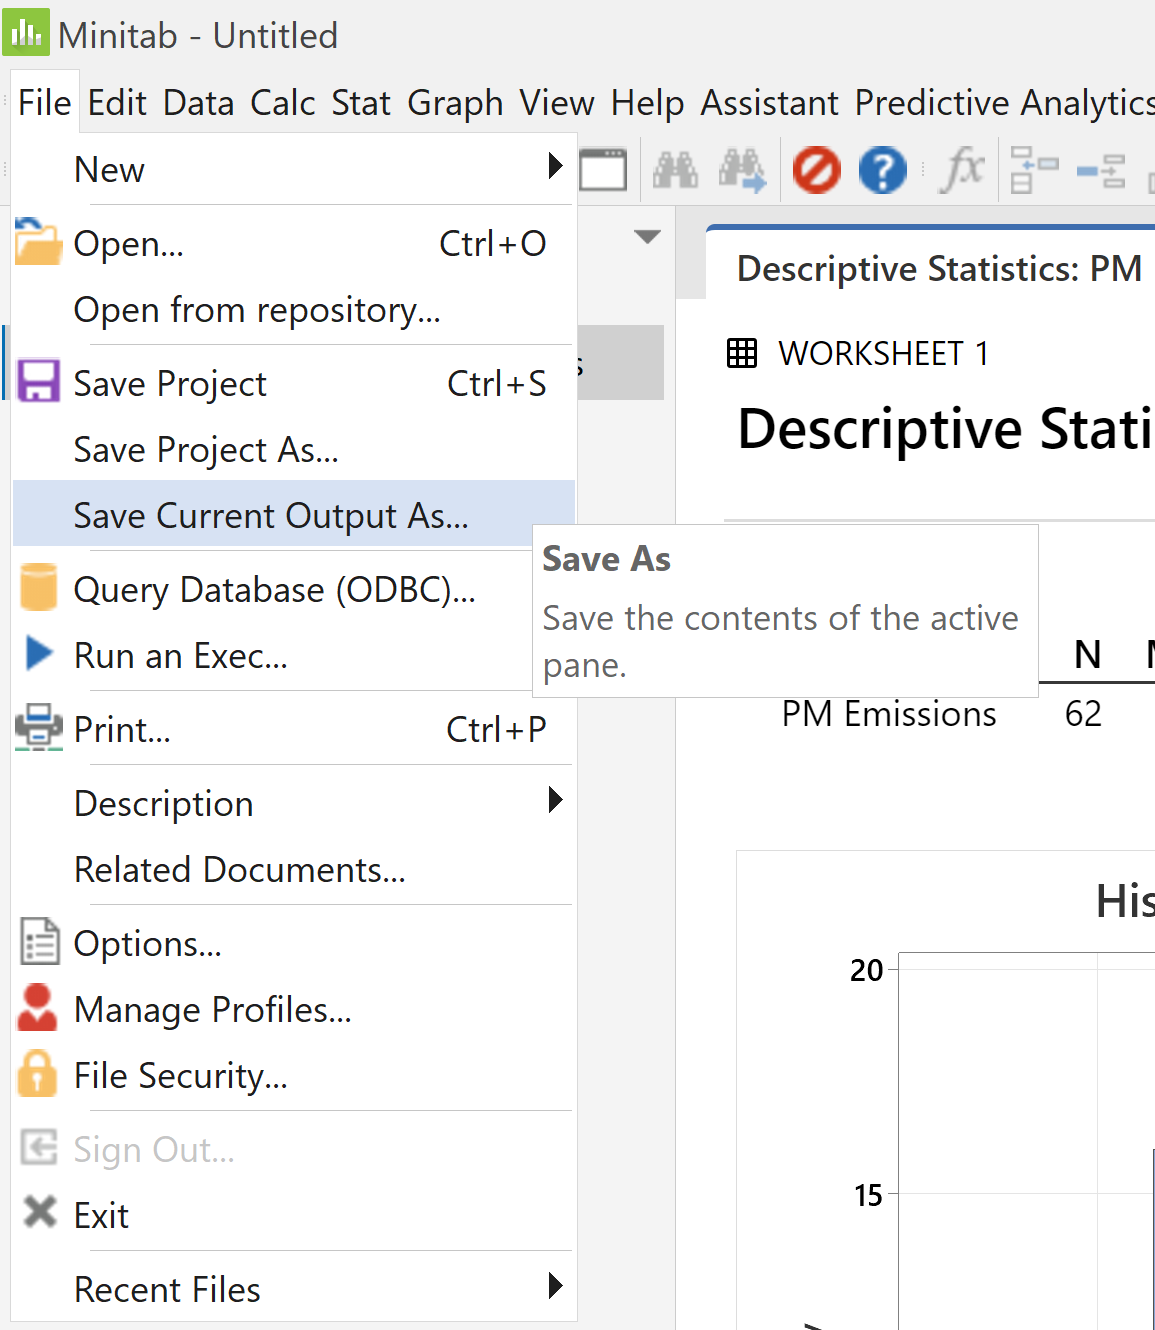This screenshot has width=1155, height=1330.
Task: Switch to the Descriptive Statistics: PM tab
Action: 939,268
